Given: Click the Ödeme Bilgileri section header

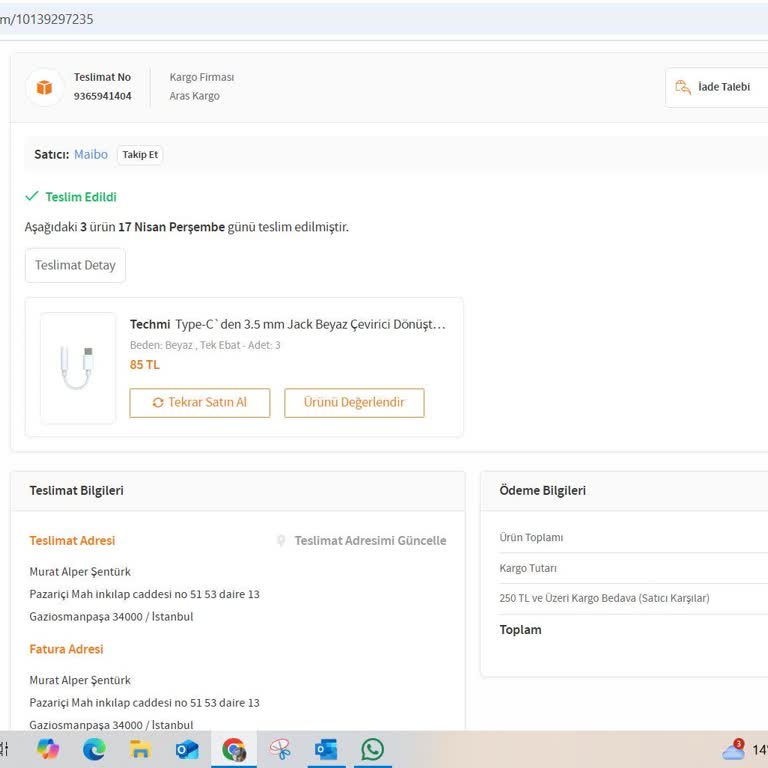Looking at the screenshot, I should pyautogui.click(x=542, y=490).
